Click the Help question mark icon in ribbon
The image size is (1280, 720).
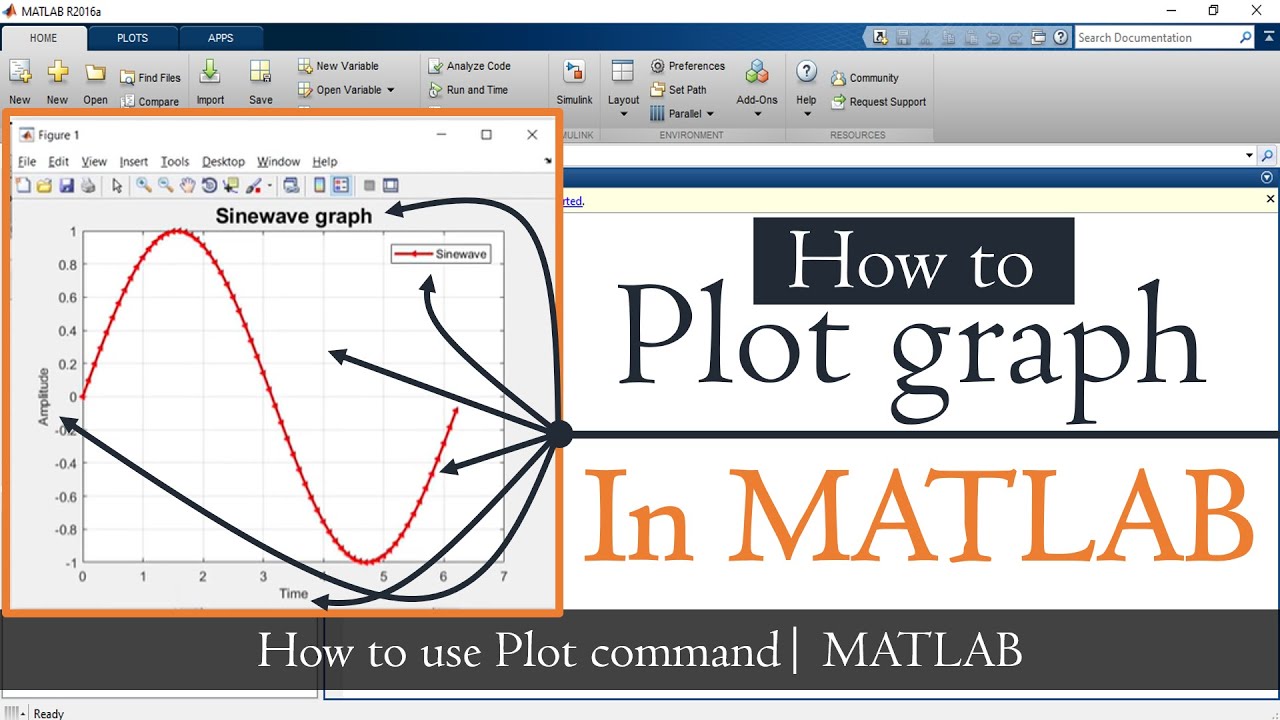(x=807, y=72)
